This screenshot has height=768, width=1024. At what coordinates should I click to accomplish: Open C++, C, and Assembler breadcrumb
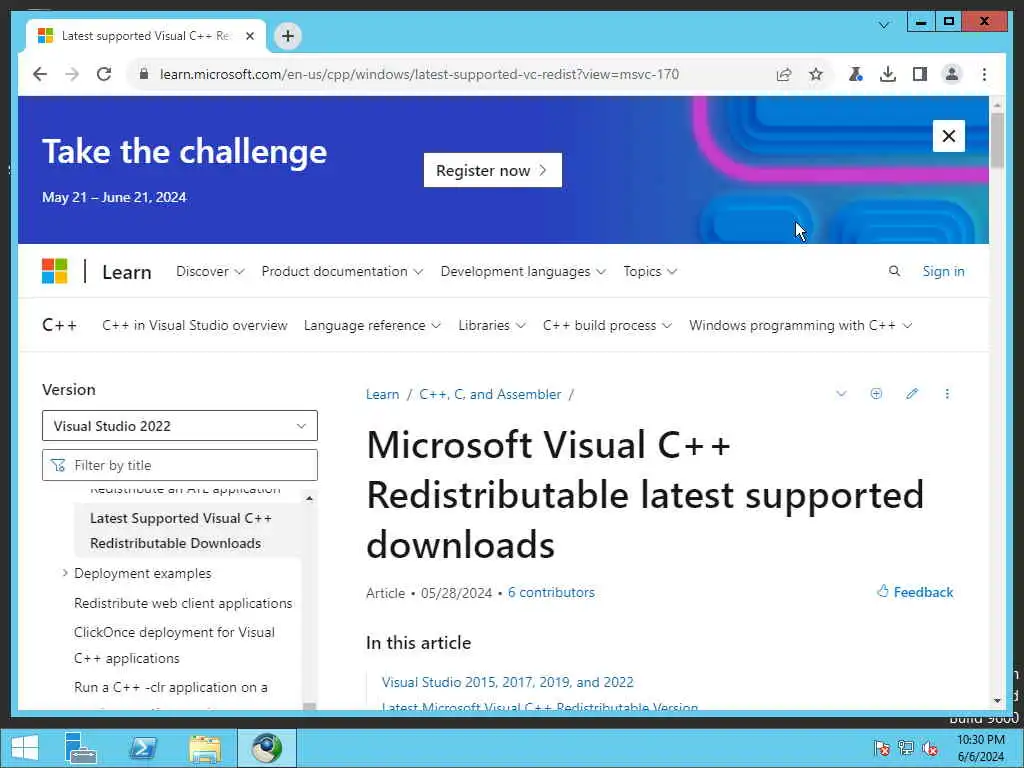click(x=490, y=394)
